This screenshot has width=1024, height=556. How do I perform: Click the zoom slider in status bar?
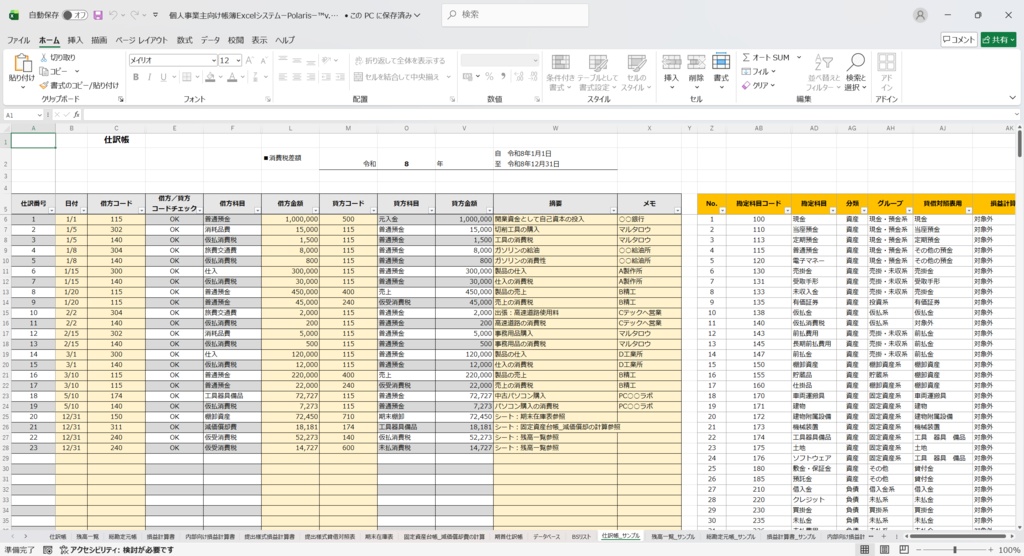point(954,550)
